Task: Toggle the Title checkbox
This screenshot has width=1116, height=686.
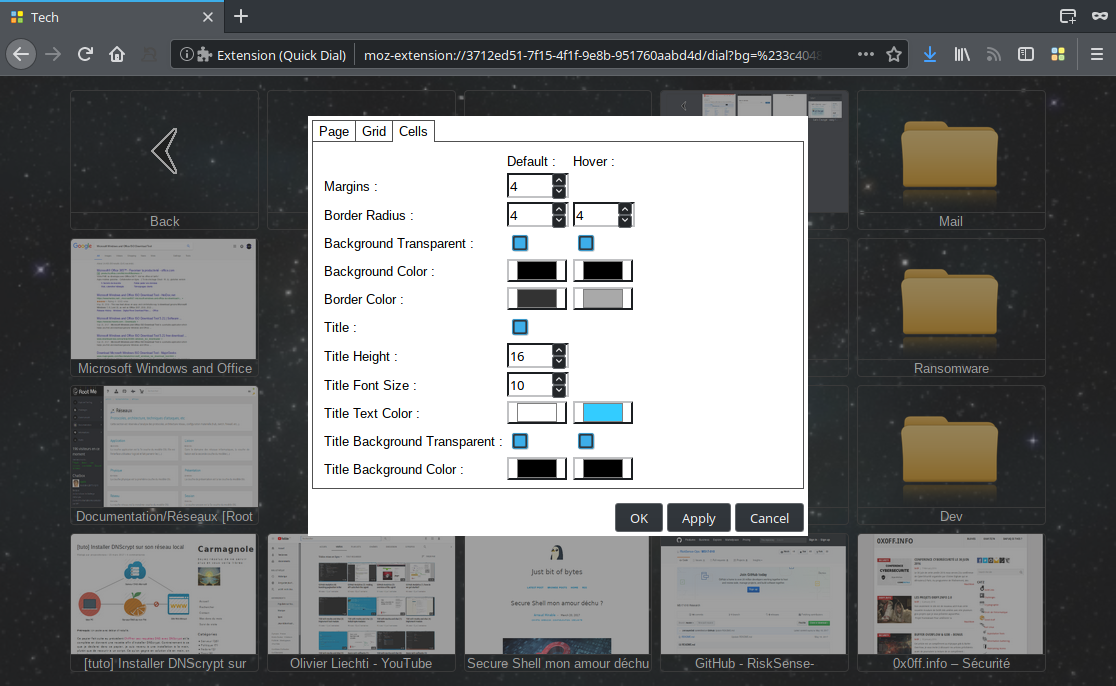Action: pos(520,327)
